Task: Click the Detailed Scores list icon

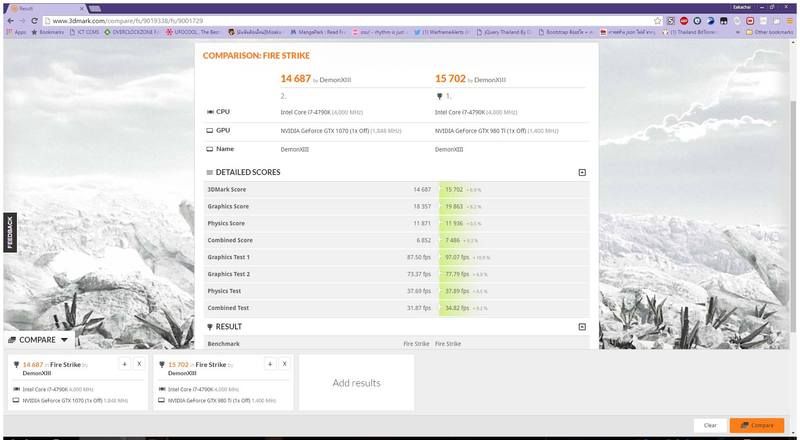Action: click(210, 173)
